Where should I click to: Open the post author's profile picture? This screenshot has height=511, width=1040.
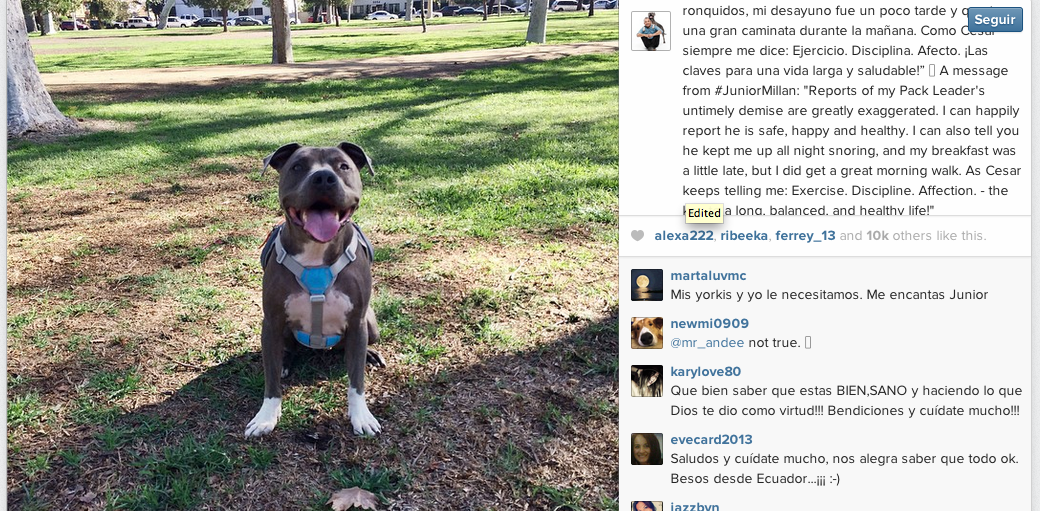651,31
